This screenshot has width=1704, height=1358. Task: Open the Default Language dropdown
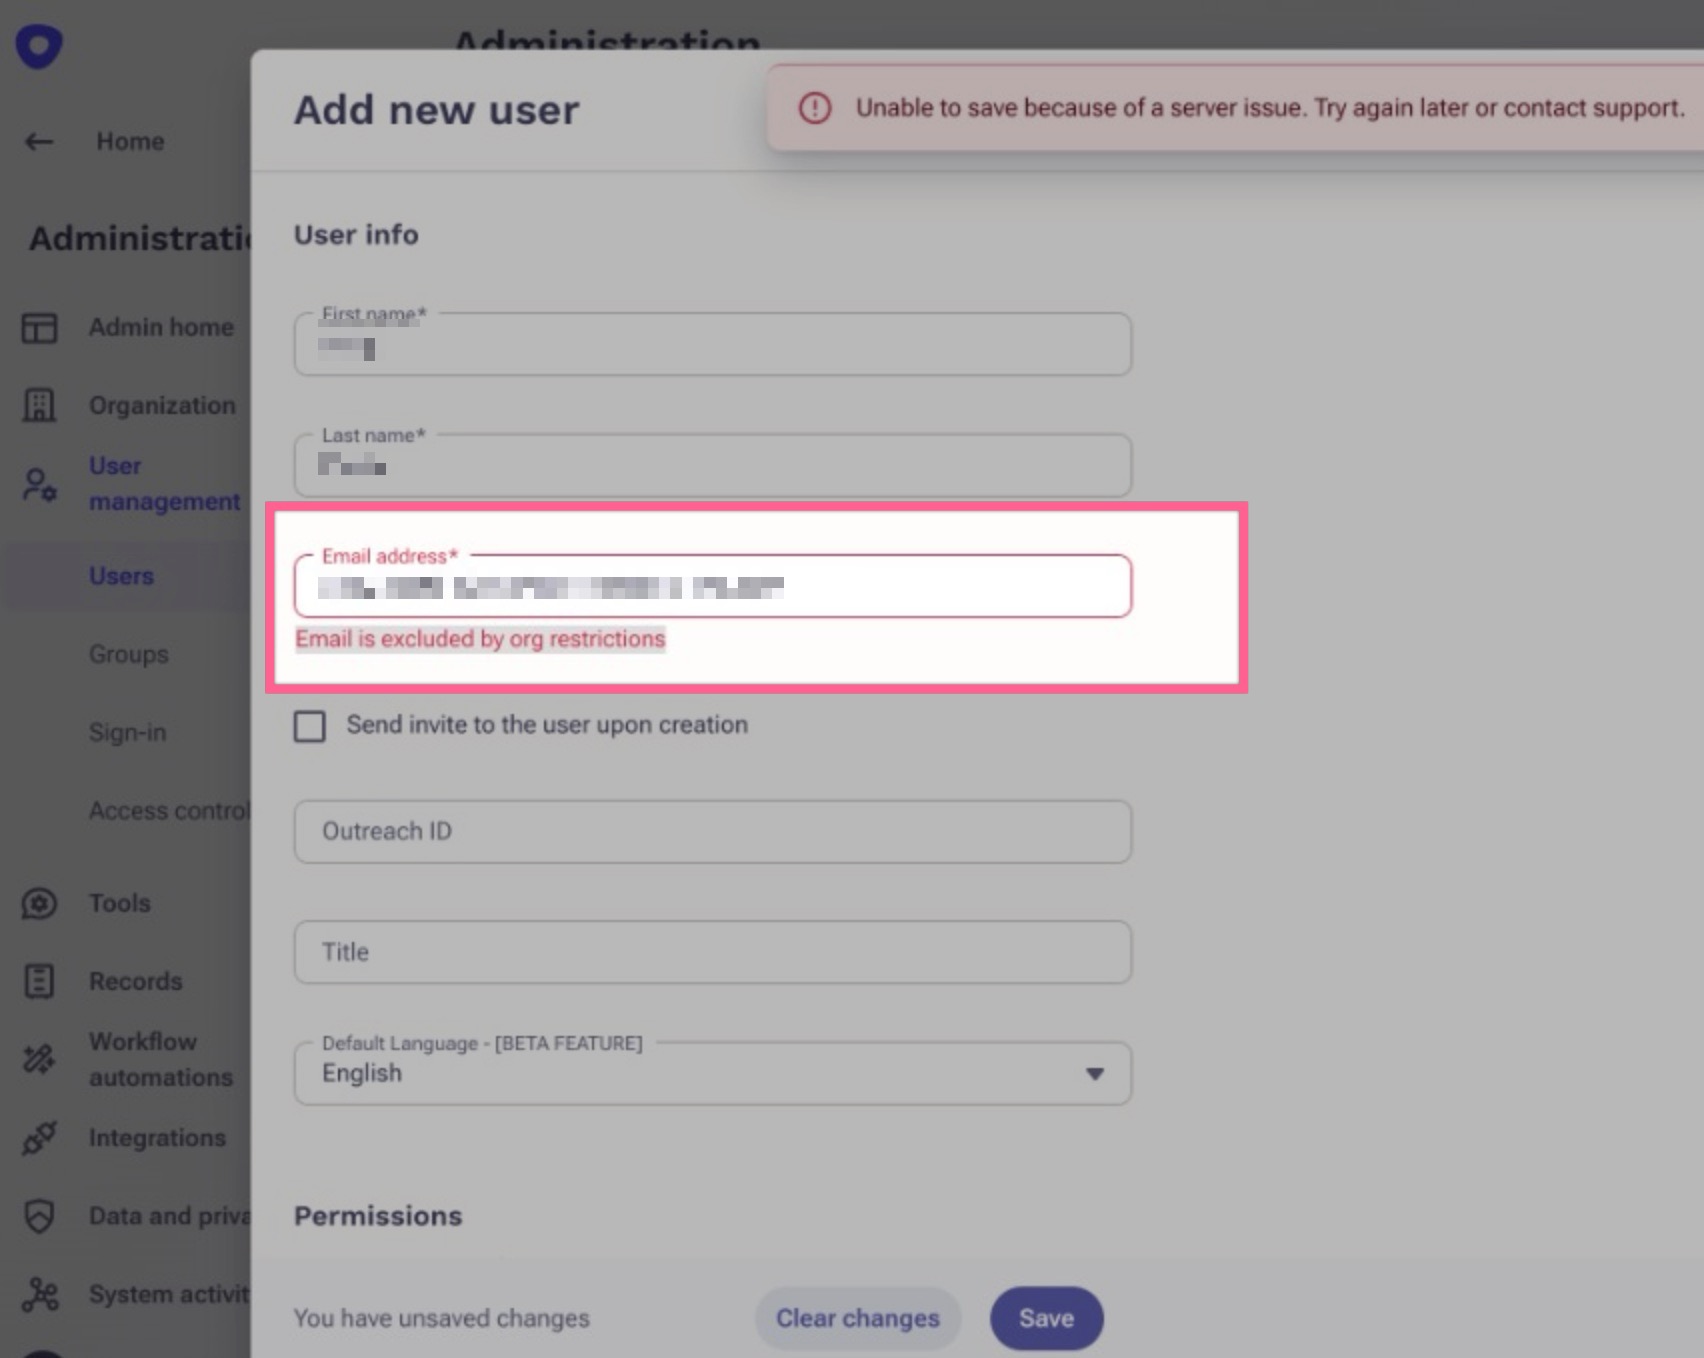click(x=713, y=1073)
